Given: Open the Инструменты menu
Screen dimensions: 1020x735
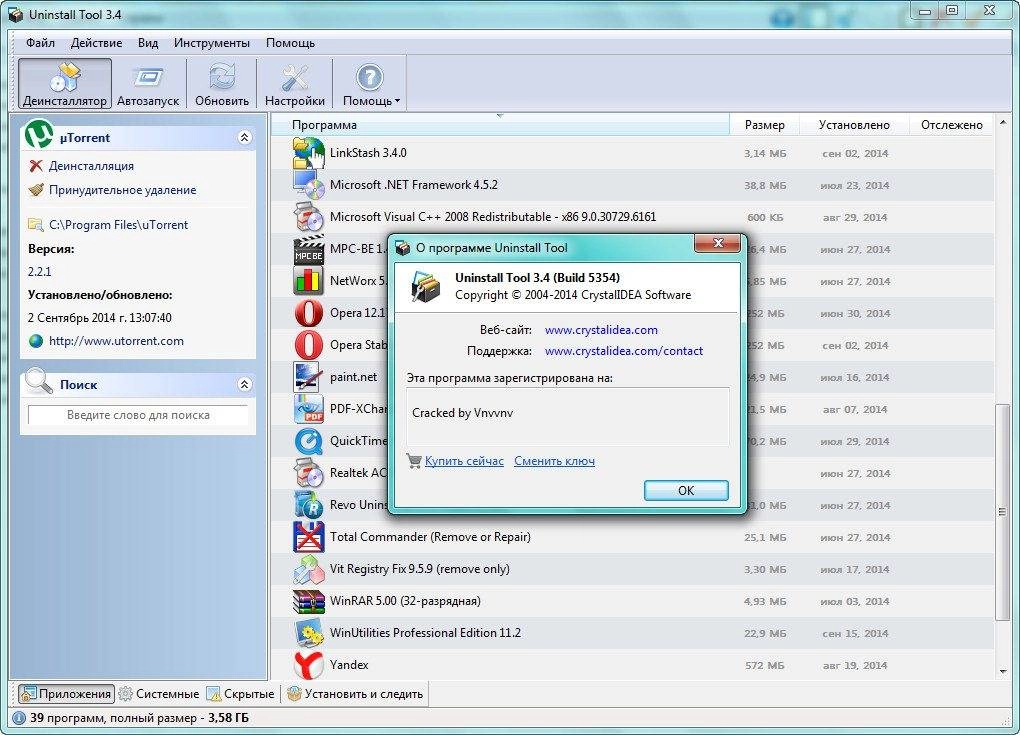Looking at the screenshot, I should 211,43.
